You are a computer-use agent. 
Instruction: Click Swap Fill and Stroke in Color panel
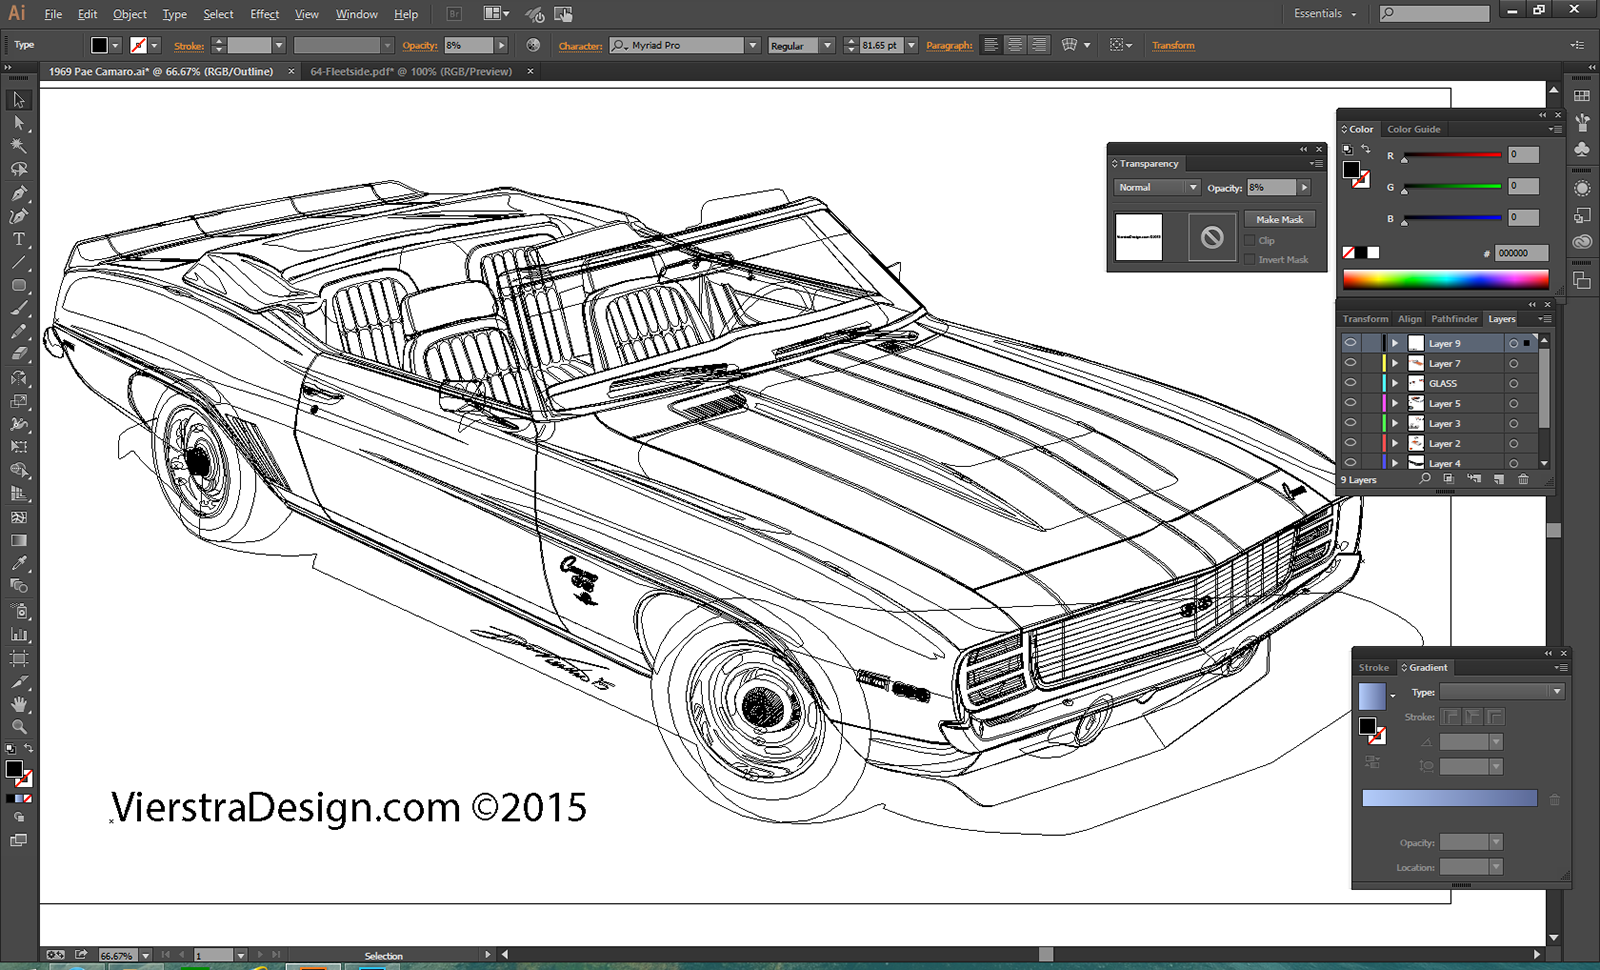[1366, 149]
